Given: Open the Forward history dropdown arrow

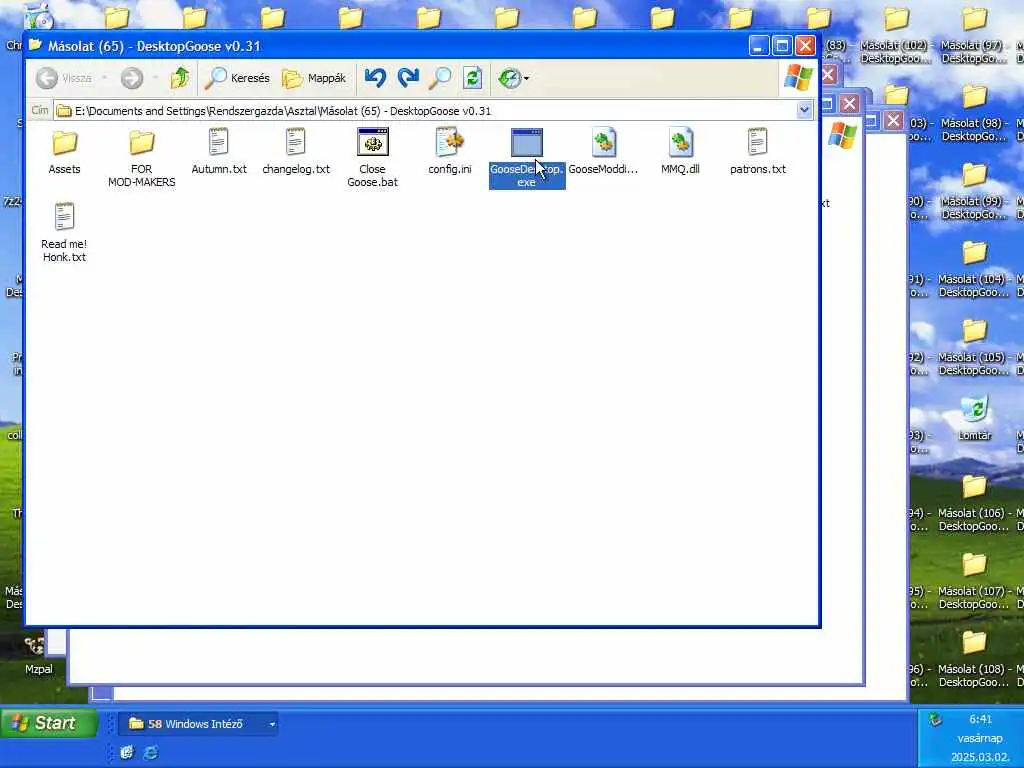Looking at the screenshot, I should pyautogui.click(x=155, y=78).
